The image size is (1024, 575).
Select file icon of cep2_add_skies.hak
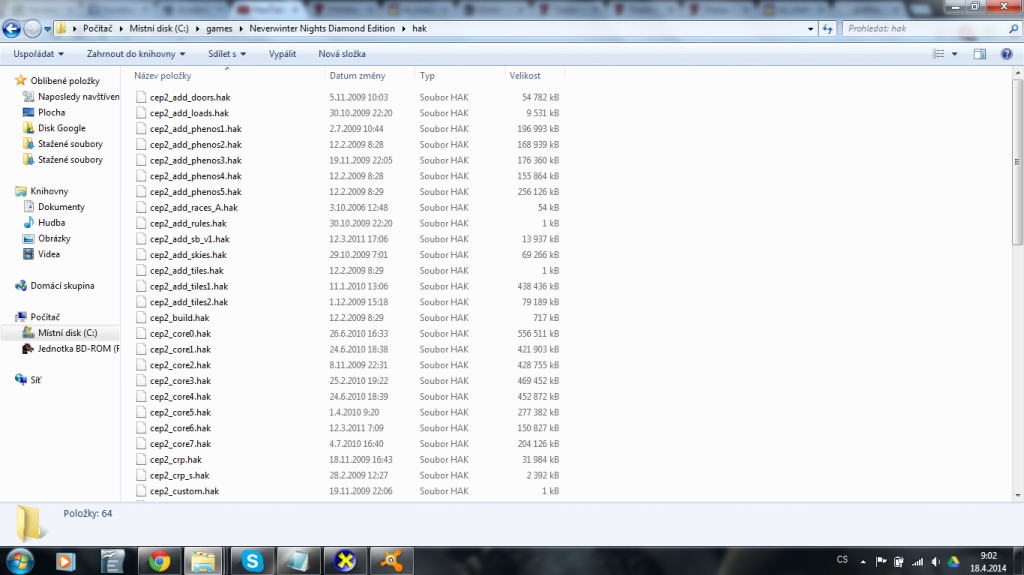[x=141, y=254]
